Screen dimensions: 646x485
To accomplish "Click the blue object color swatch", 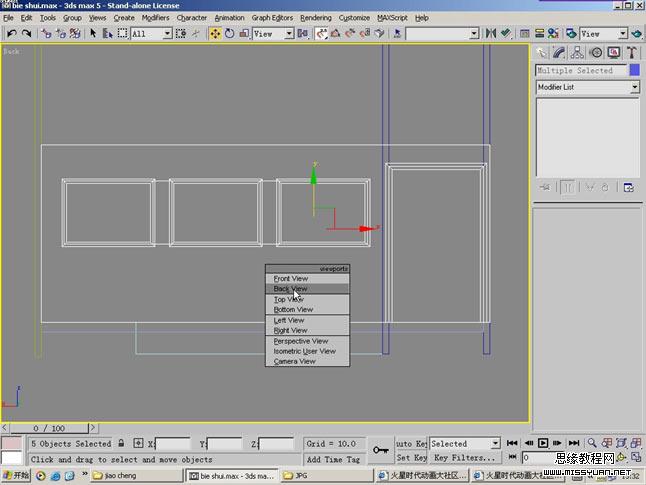I will (x=634, y=70).
